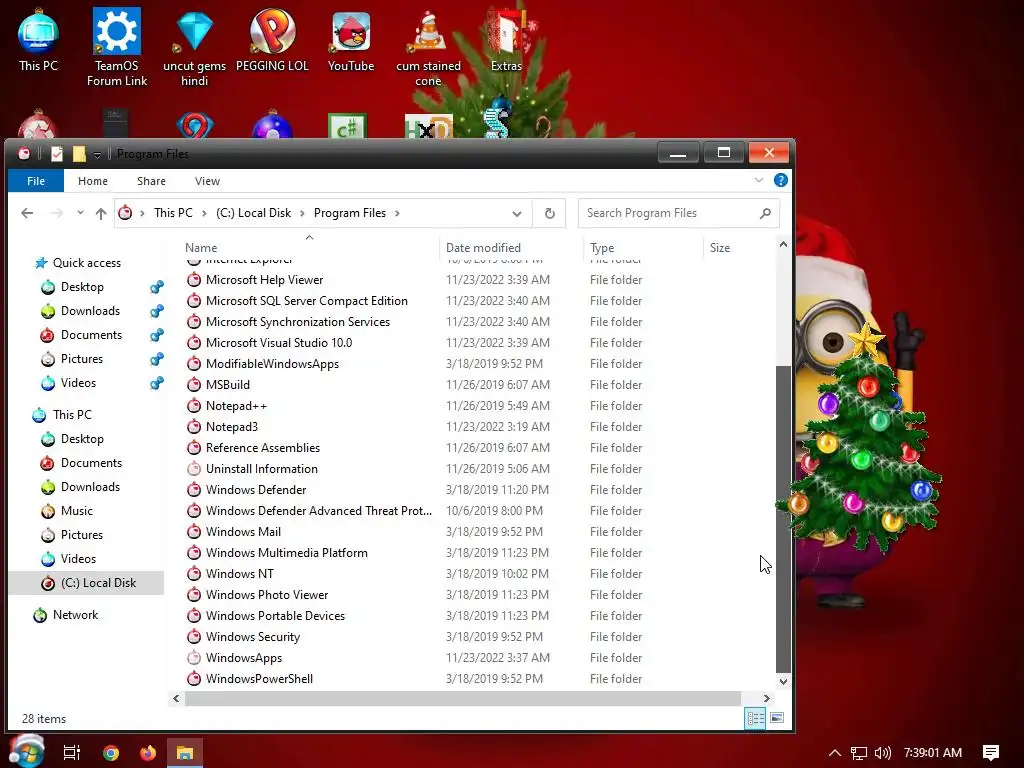The height and width of the screenshot is (768, 1024).
Task: Click the Start button ornament in the taskbar
Action: tap(26, 752)
